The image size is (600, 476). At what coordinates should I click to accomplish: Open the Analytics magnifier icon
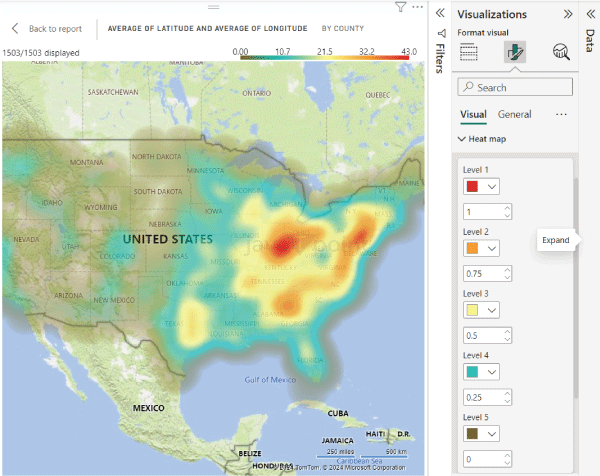coord(561,52)
